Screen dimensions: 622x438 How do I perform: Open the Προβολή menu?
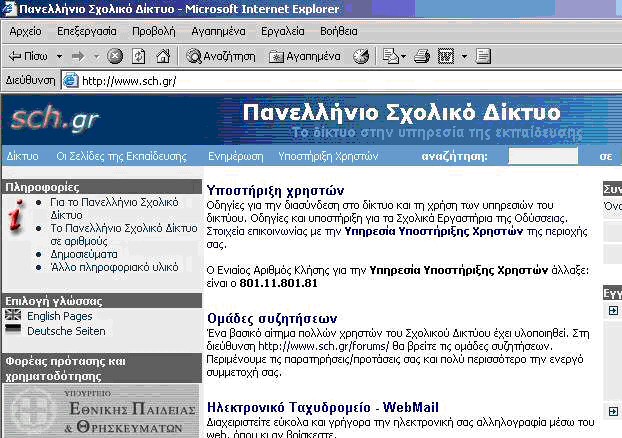click(x=154, y=31)
